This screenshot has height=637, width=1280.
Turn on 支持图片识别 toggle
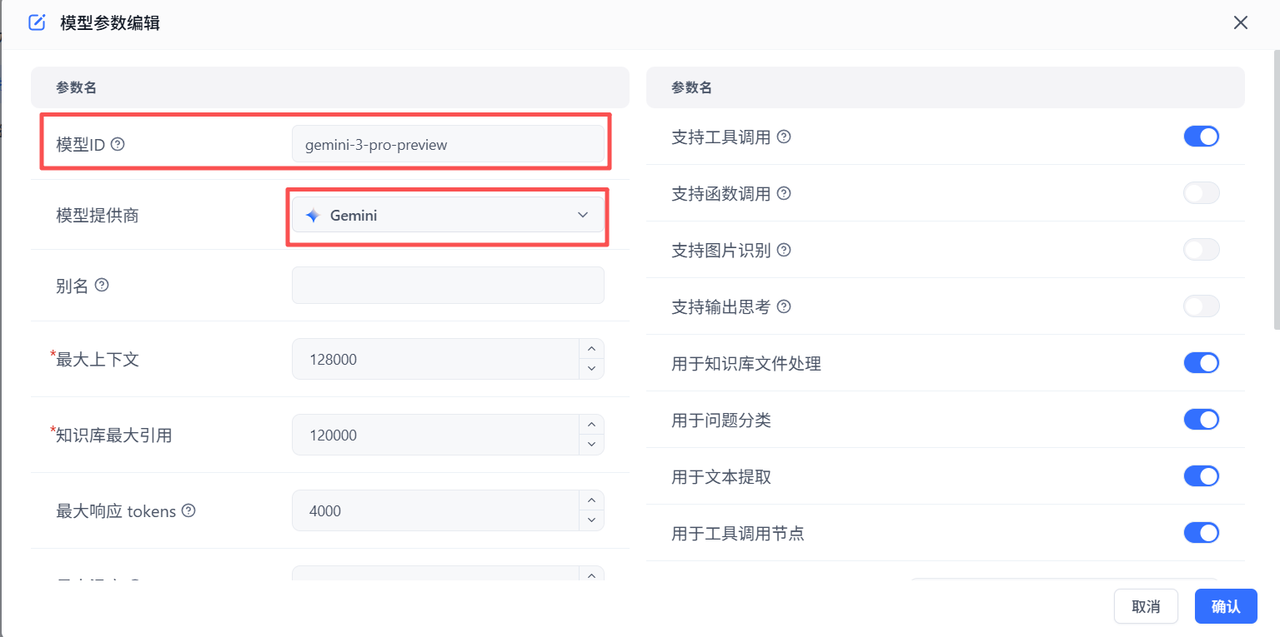1201,250
